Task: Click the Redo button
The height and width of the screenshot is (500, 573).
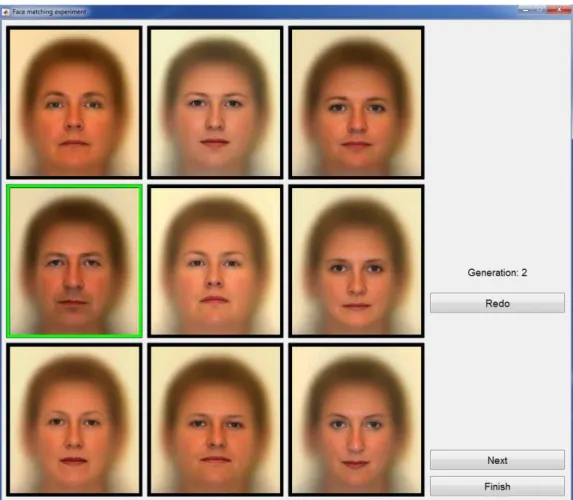Action: [x=497, y=303]
